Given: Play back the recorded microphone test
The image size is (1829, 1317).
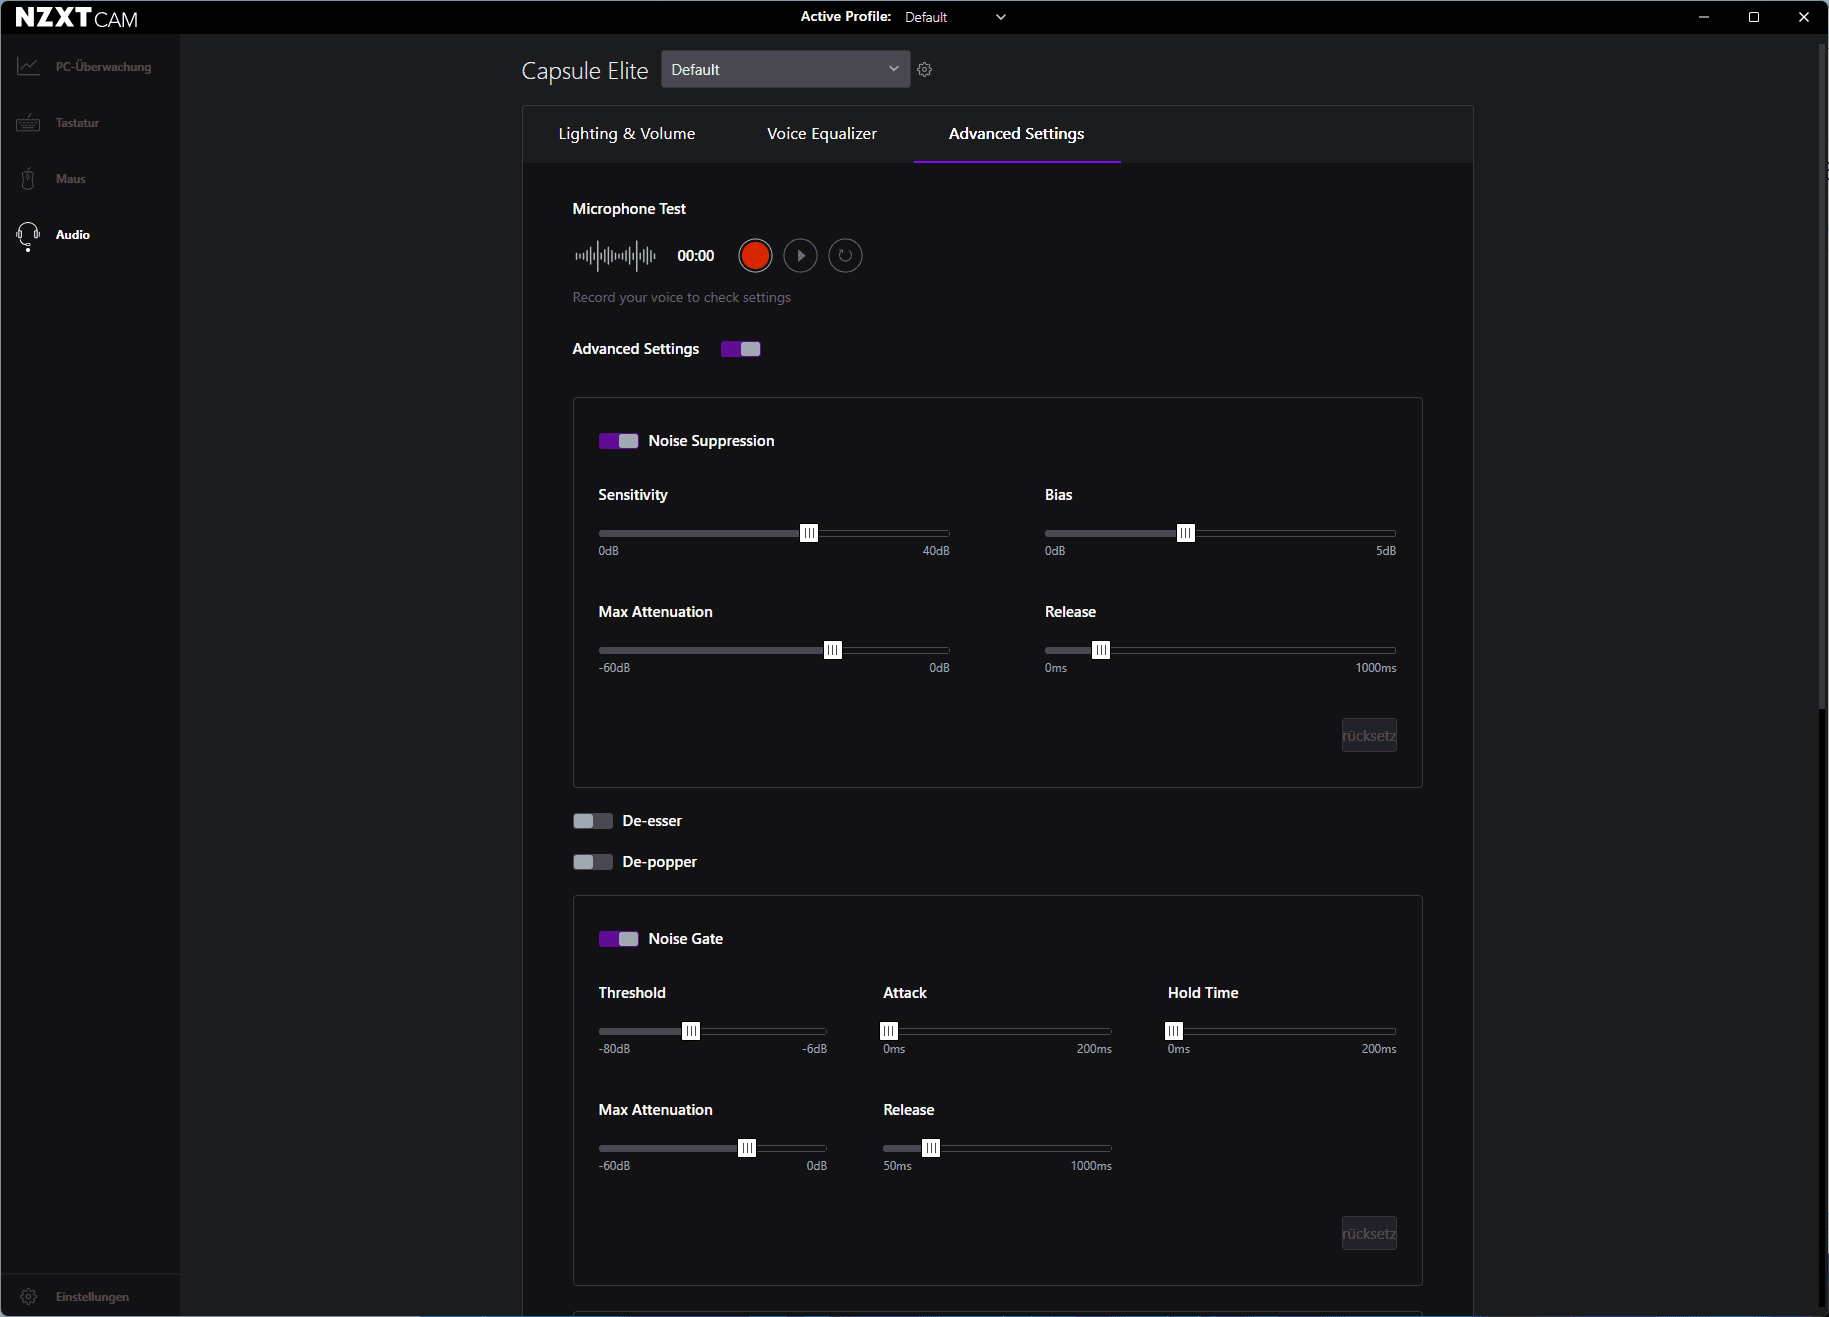Looking at the screenshot, I should pyautogui.click(x=800, y=256).
